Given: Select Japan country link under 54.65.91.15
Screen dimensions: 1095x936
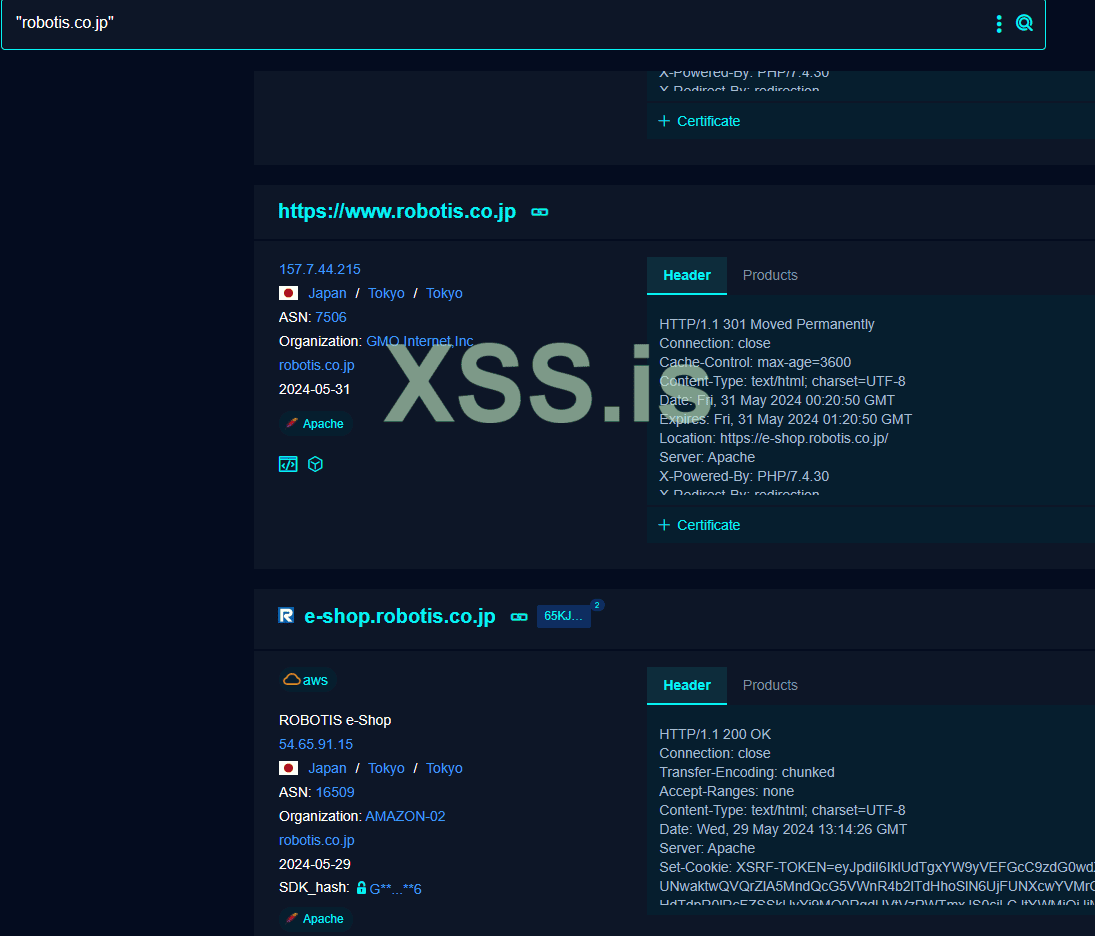Looking at the screenshot, I should pyautogui.click(x=327, y=768).
